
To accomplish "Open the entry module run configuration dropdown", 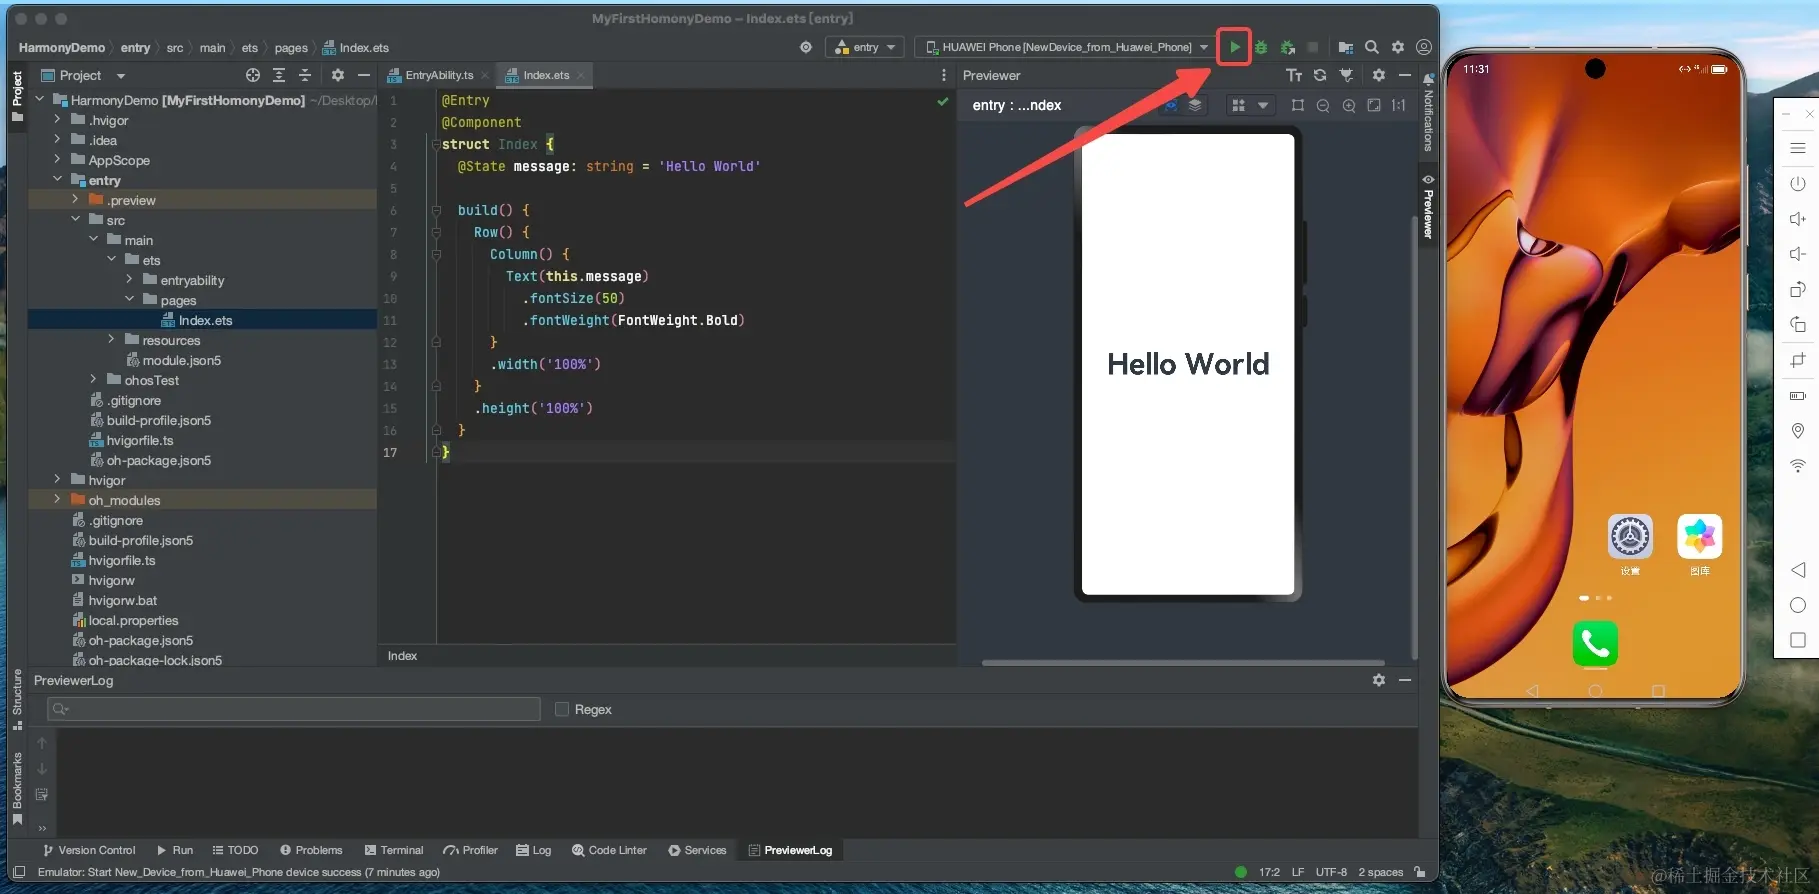I will coord(865,47).
